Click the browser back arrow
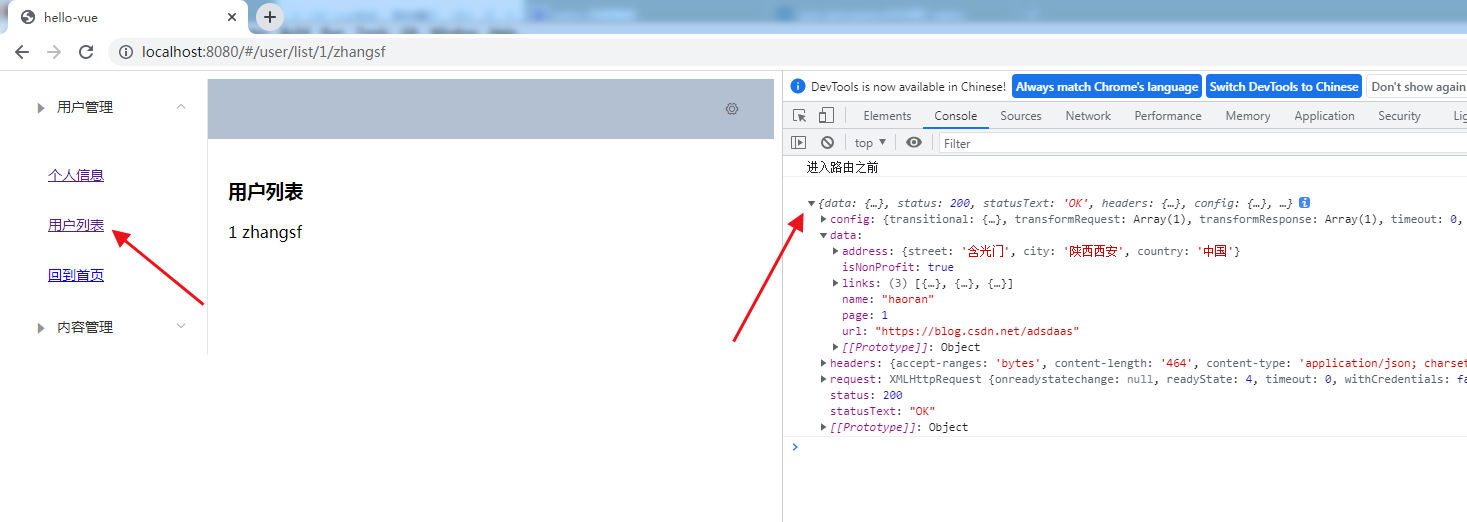 22,52
